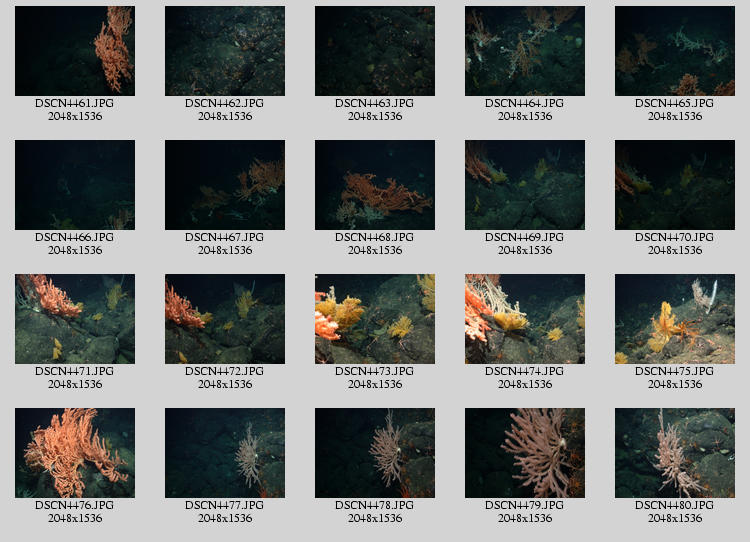The height and width of the screenshot is (542, 750).
Task: Select the DSCN4462.JPG thumbnail
Action: pyautogui.click(x=225, y=51)
